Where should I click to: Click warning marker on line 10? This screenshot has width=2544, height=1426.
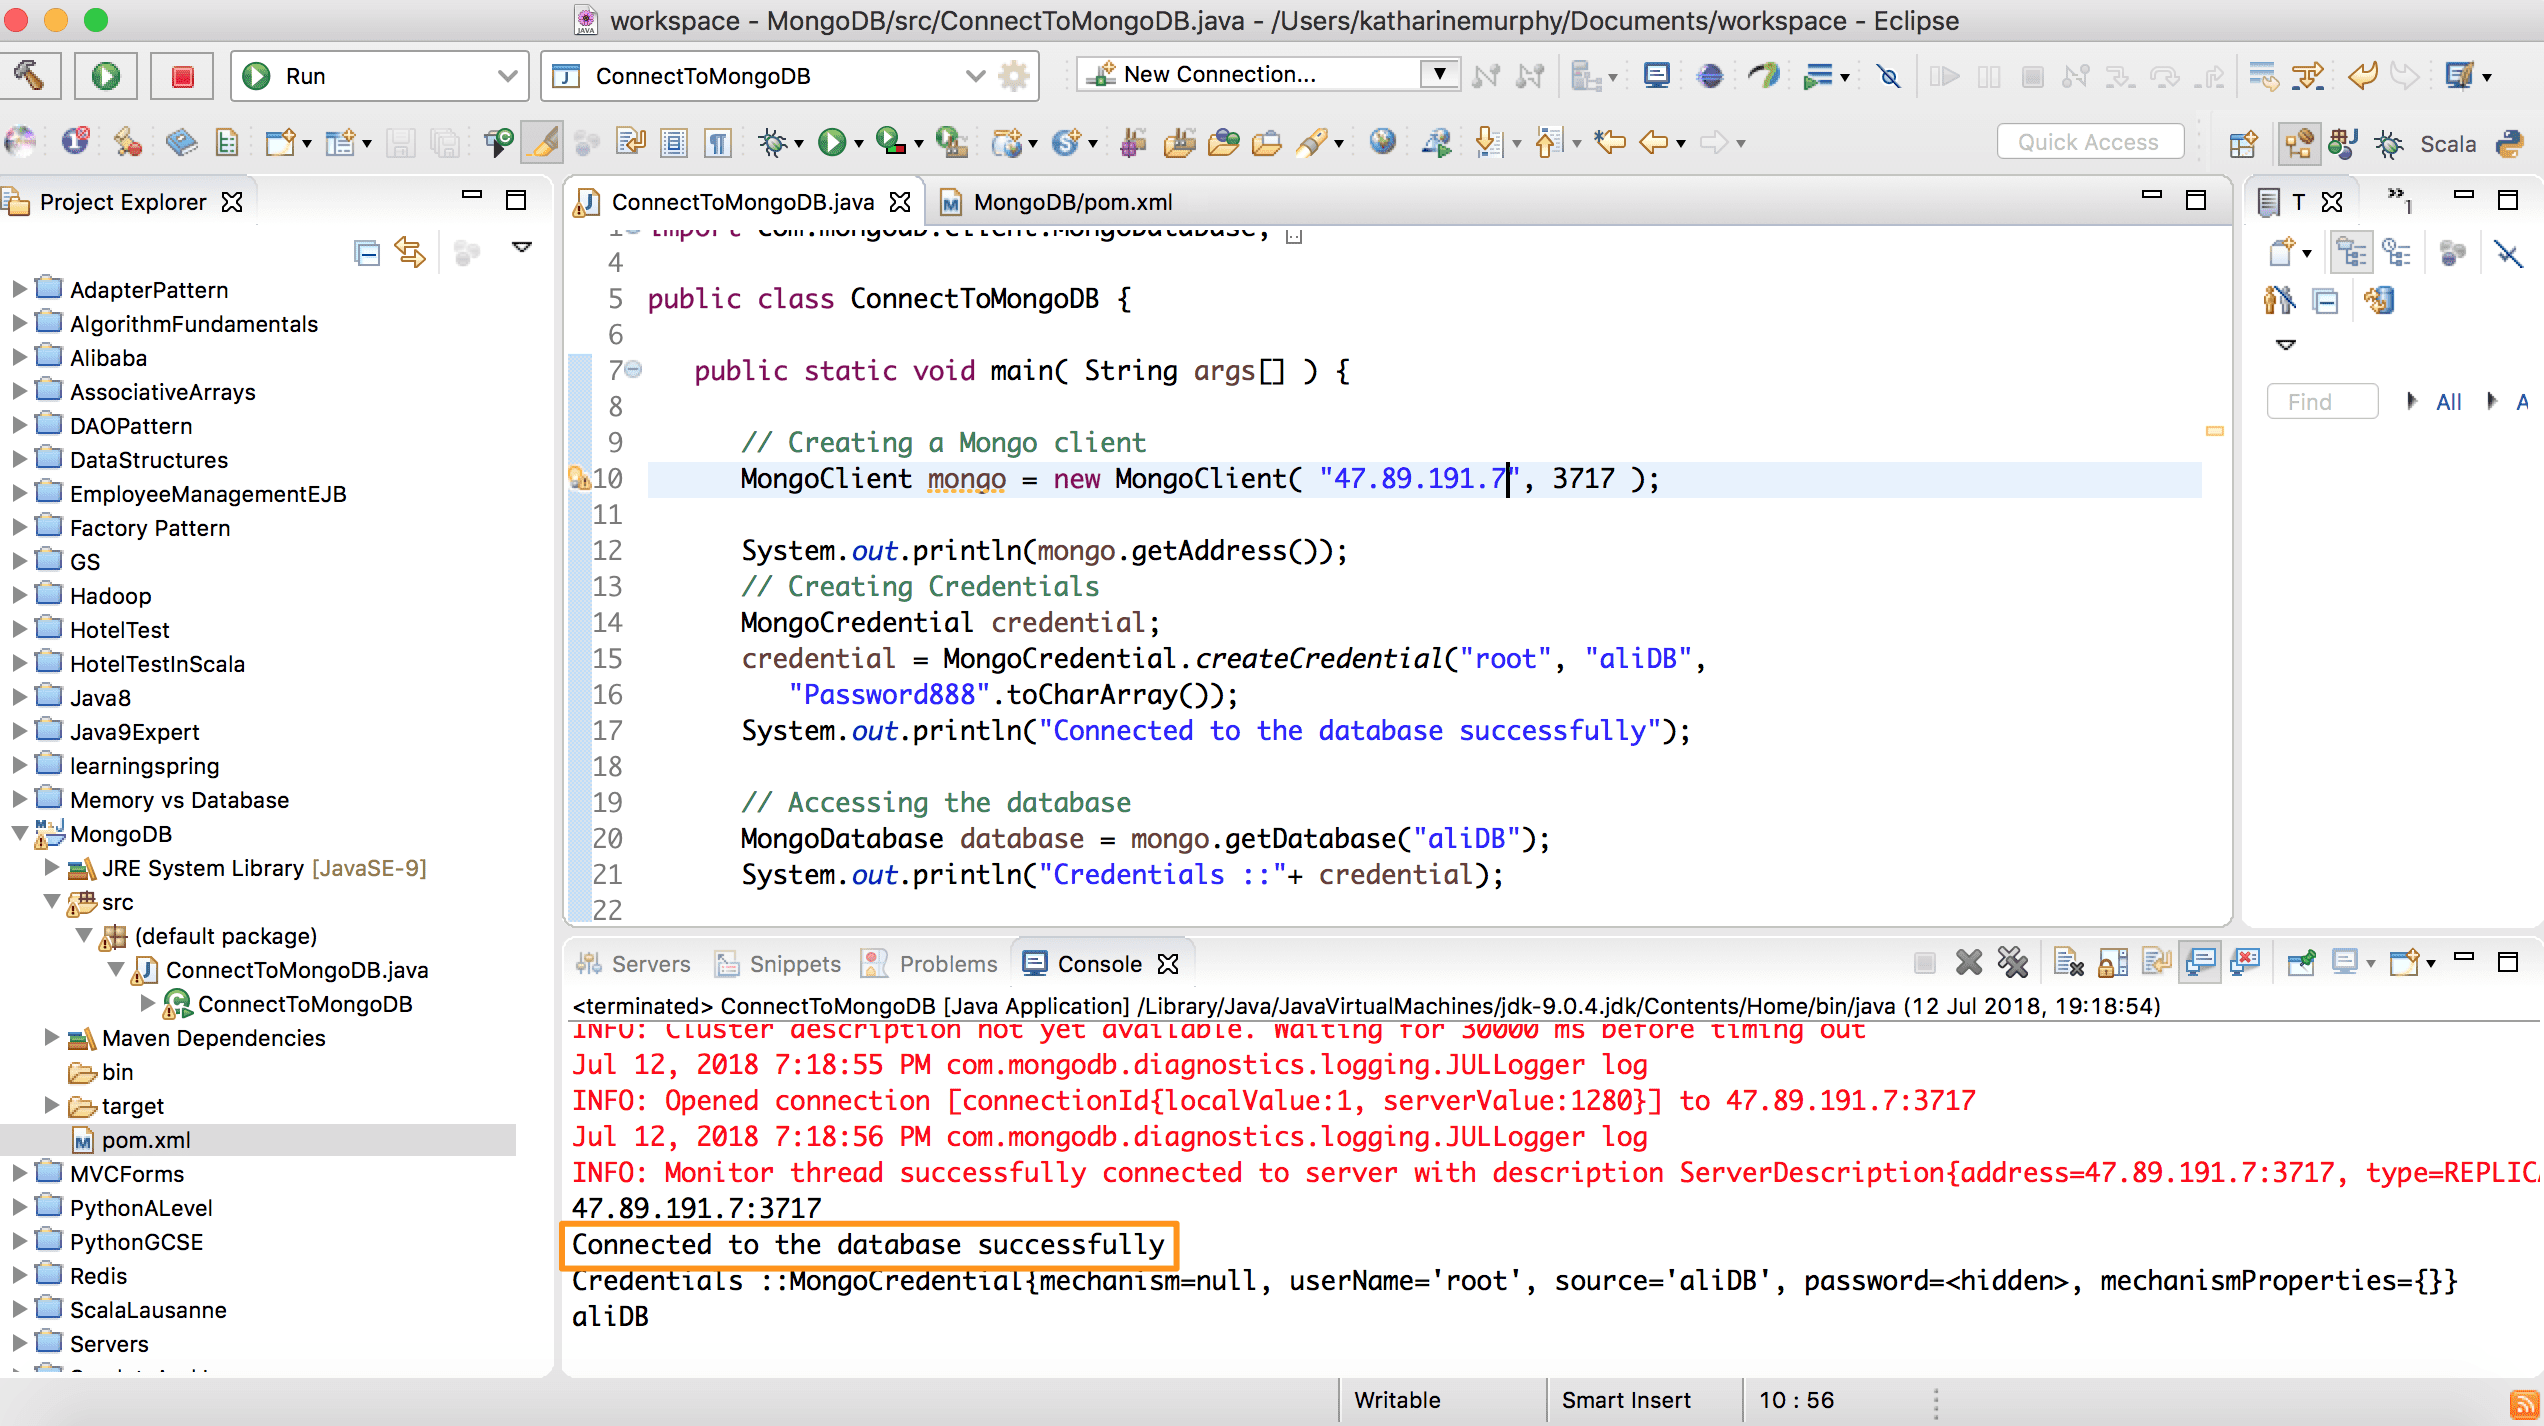pyautogui.click(x=578, y=478)
